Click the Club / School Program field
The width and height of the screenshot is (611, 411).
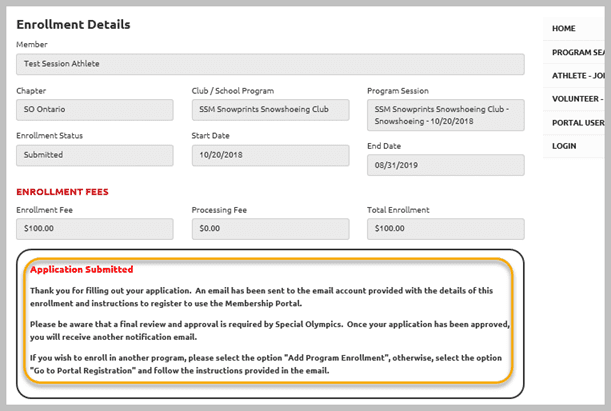click(270, 109)
